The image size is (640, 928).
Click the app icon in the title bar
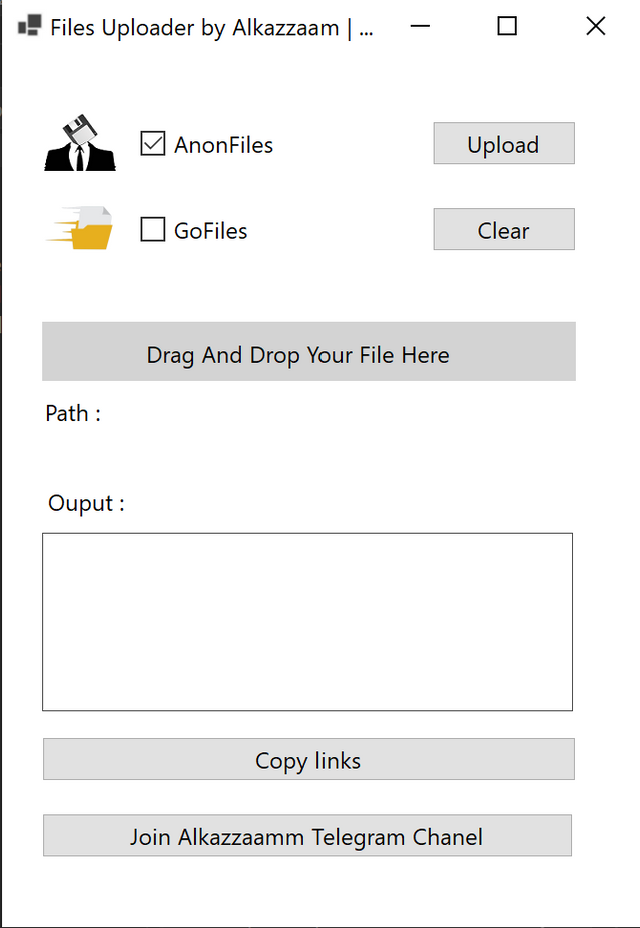tap(29, 27)
